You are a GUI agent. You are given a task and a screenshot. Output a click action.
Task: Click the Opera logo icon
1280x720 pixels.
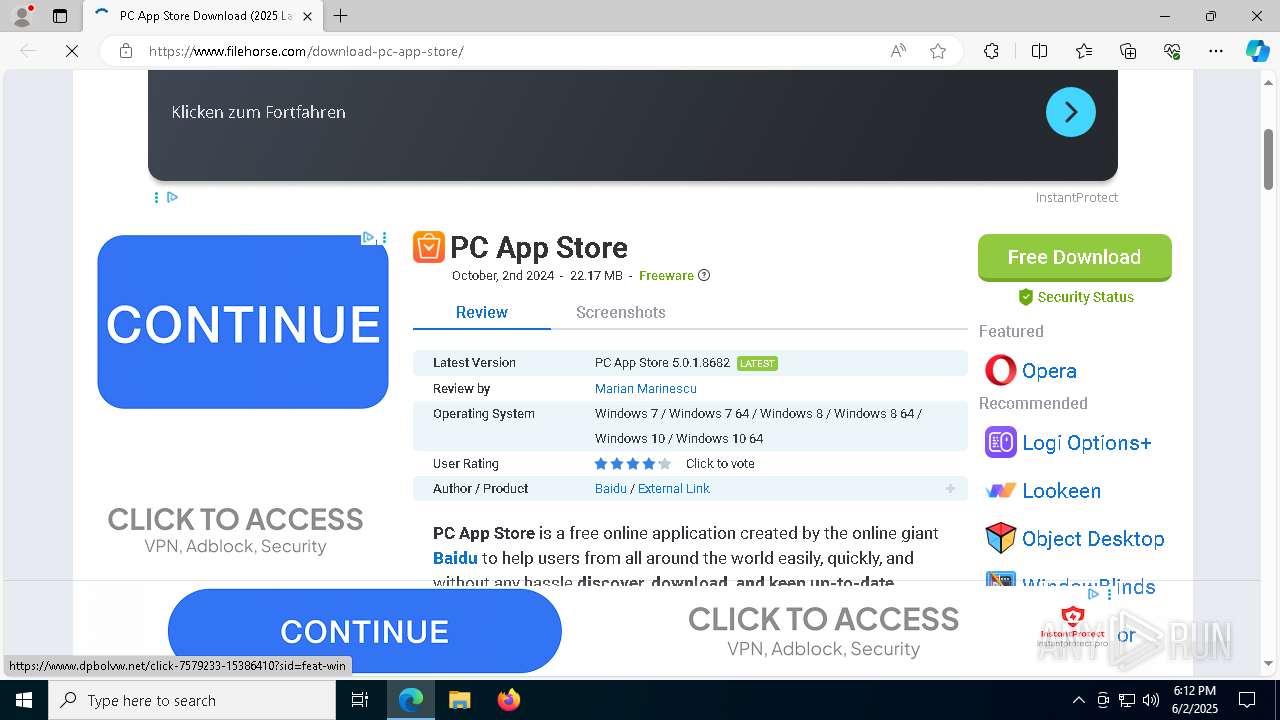[x=1000, y=371]
